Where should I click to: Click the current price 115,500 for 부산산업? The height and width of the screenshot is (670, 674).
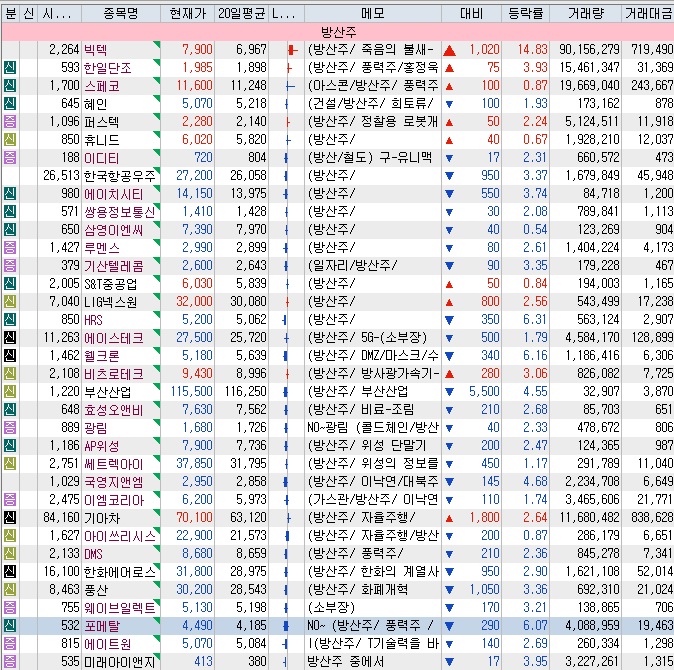(191, 392)
